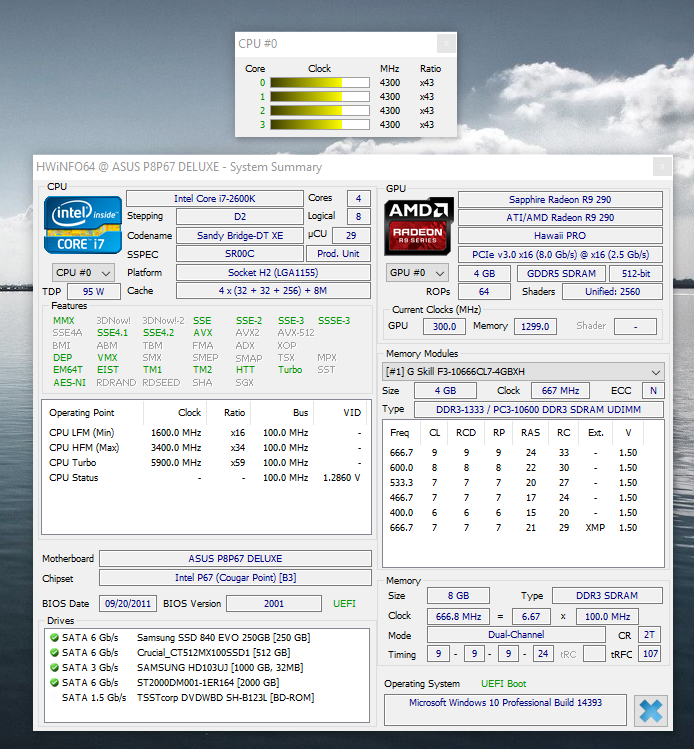Viewport: 694px width, 749px height.
Task: Click the Turbo feature label
Action: coord(290,370)
